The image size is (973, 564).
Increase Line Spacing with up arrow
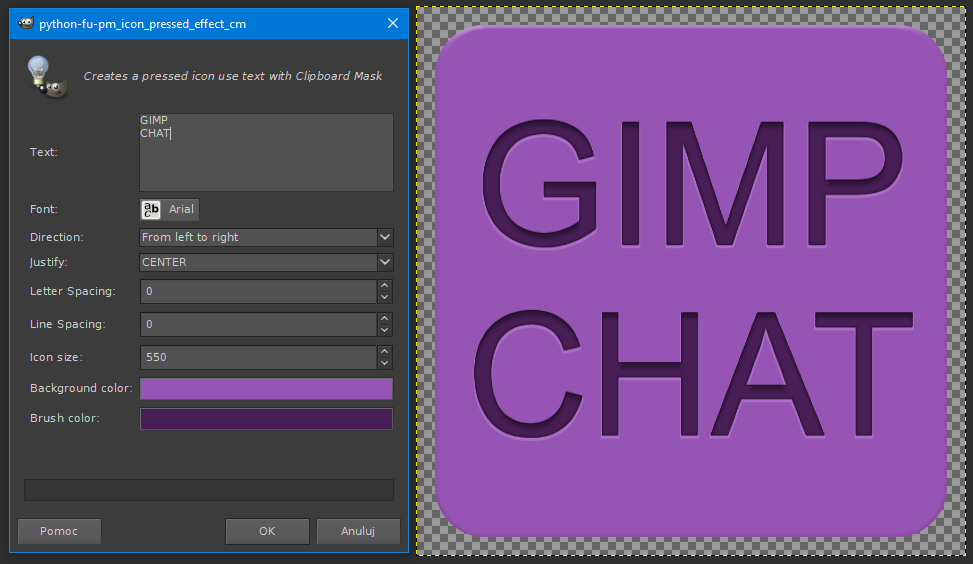coord(385,318)
